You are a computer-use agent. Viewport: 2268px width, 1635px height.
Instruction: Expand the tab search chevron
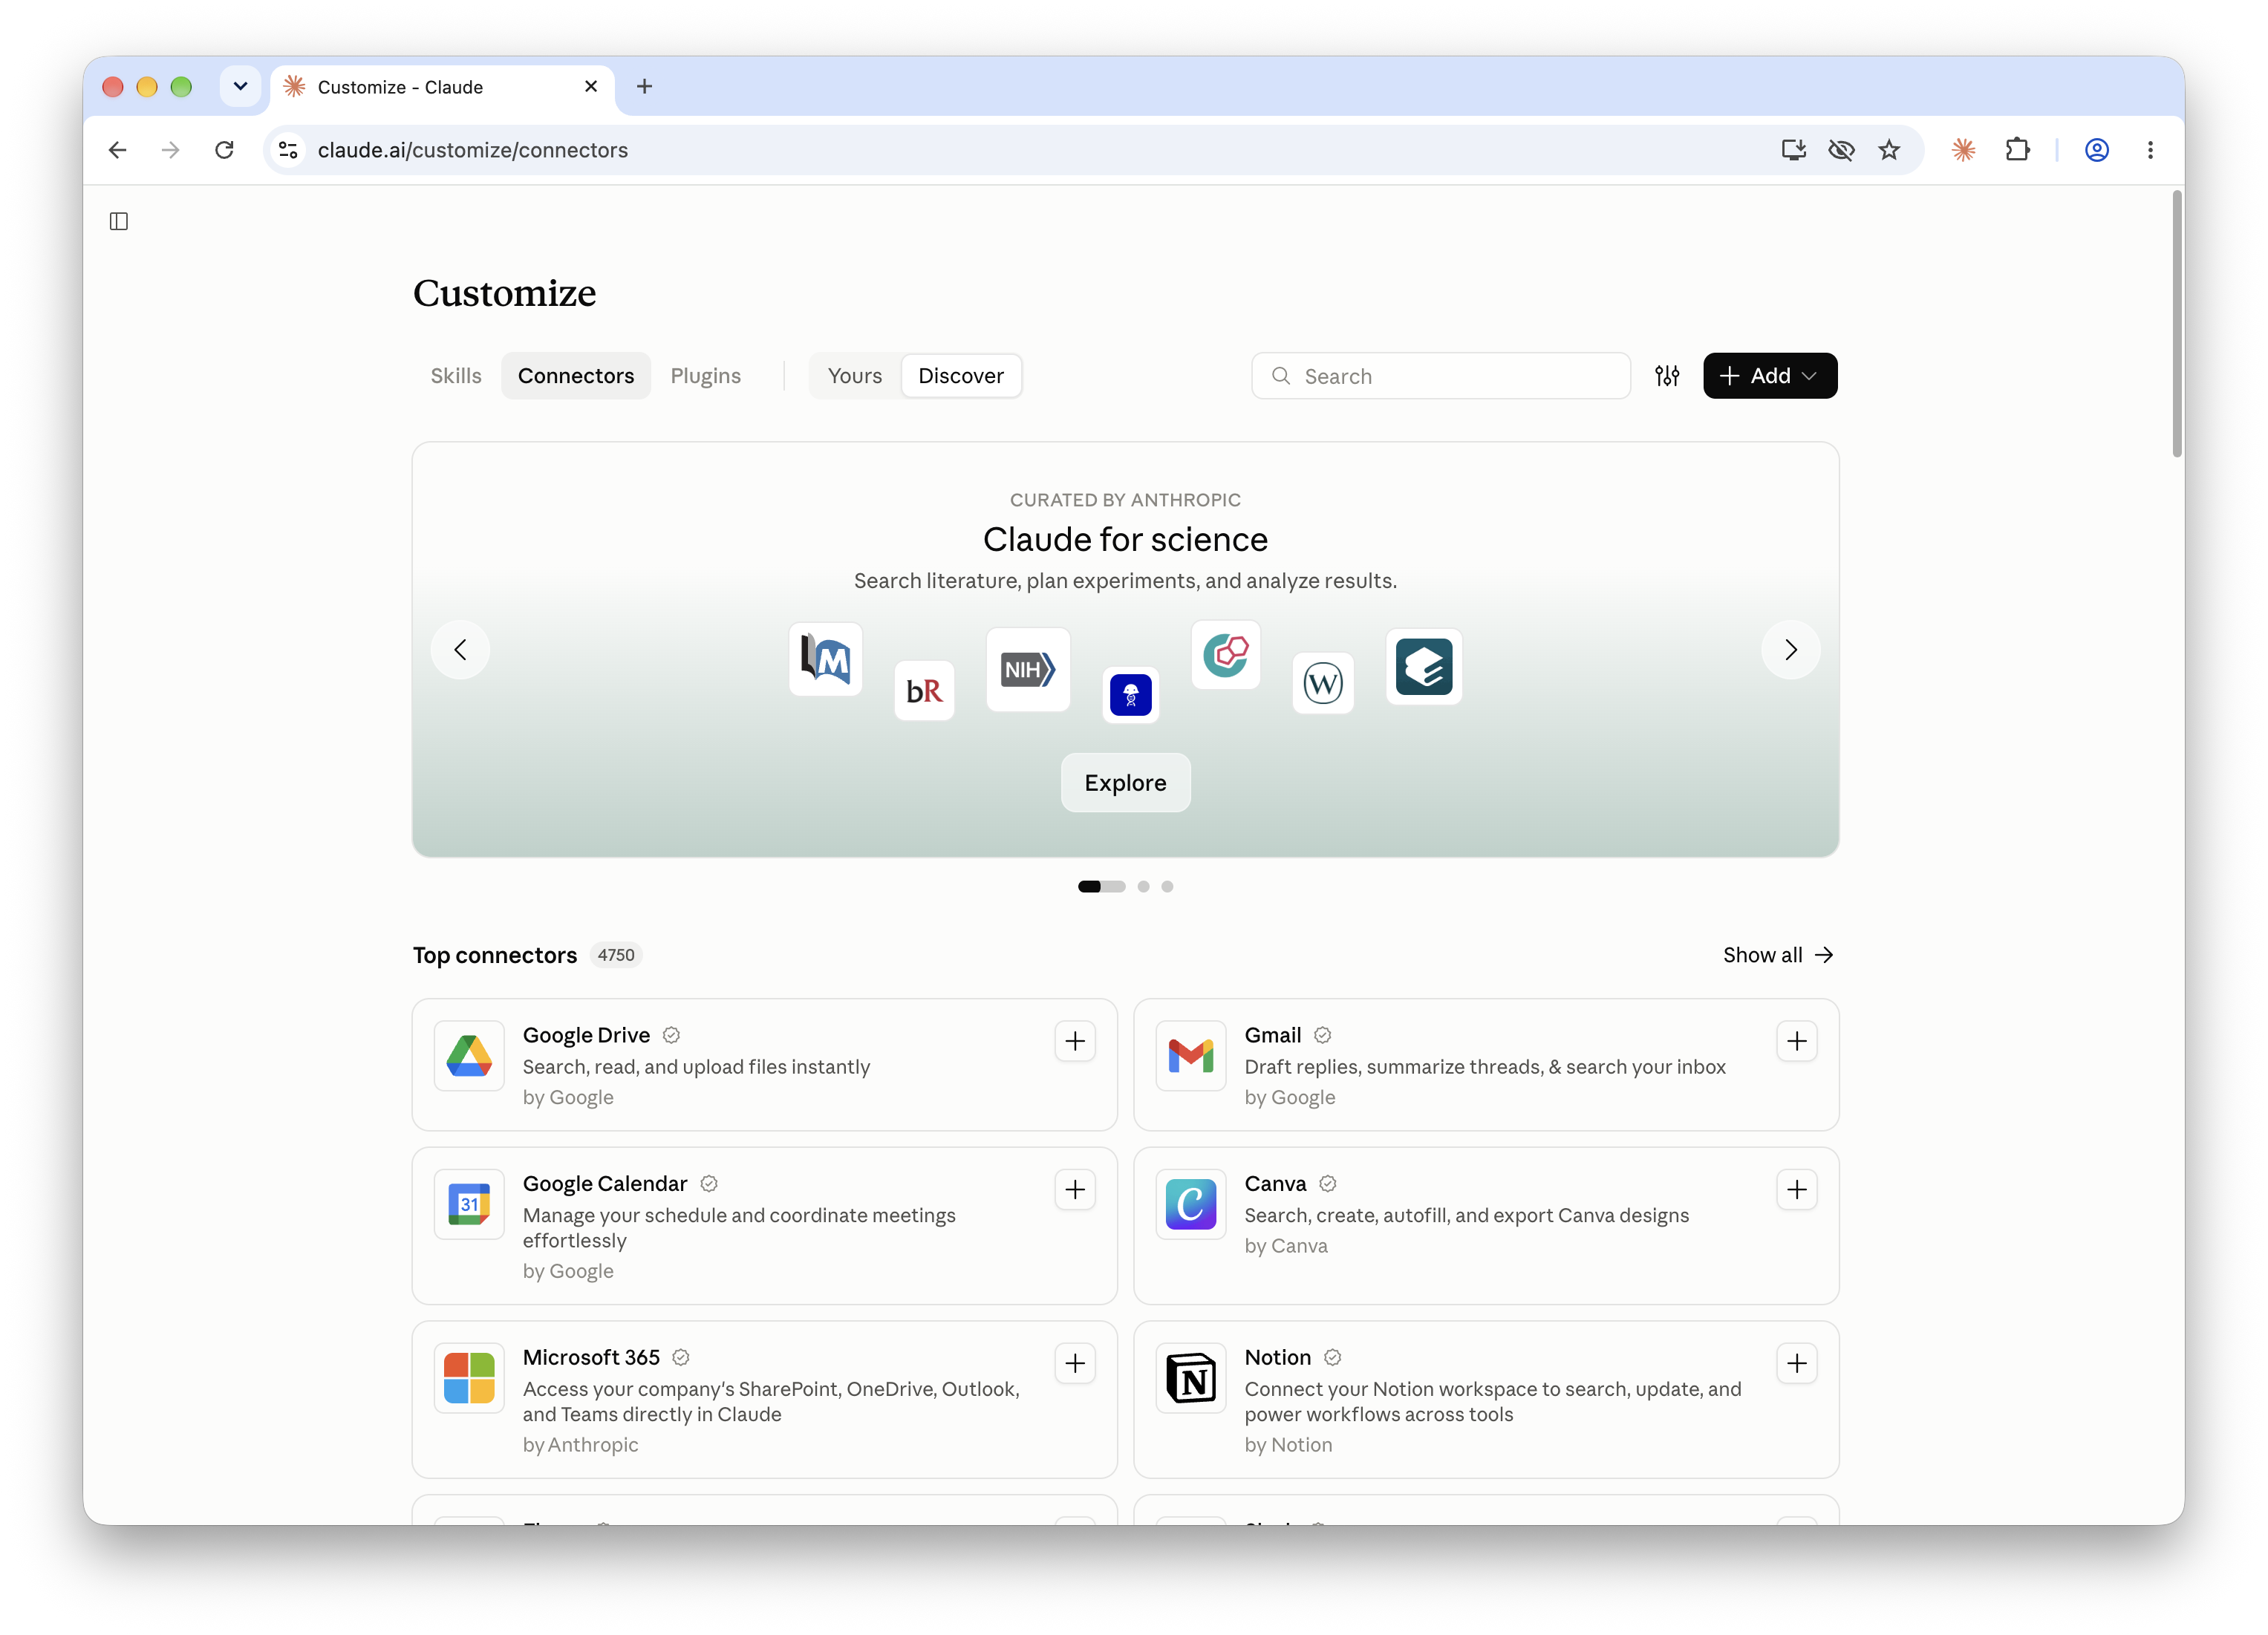point(240,87)
